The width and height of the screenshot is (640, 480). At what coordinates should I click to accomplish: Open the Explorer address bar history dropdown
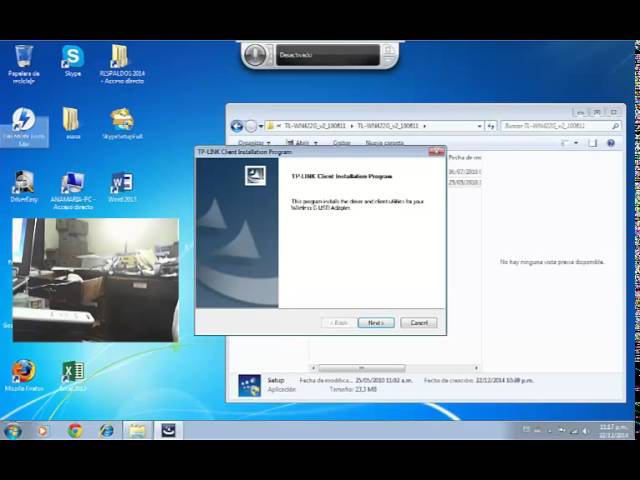479,126
